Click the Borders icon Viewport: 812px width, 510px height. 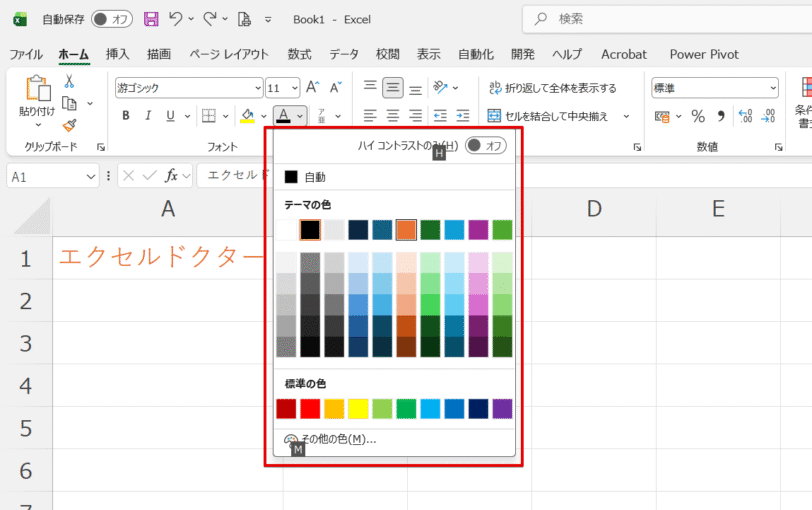pos(209,115)
